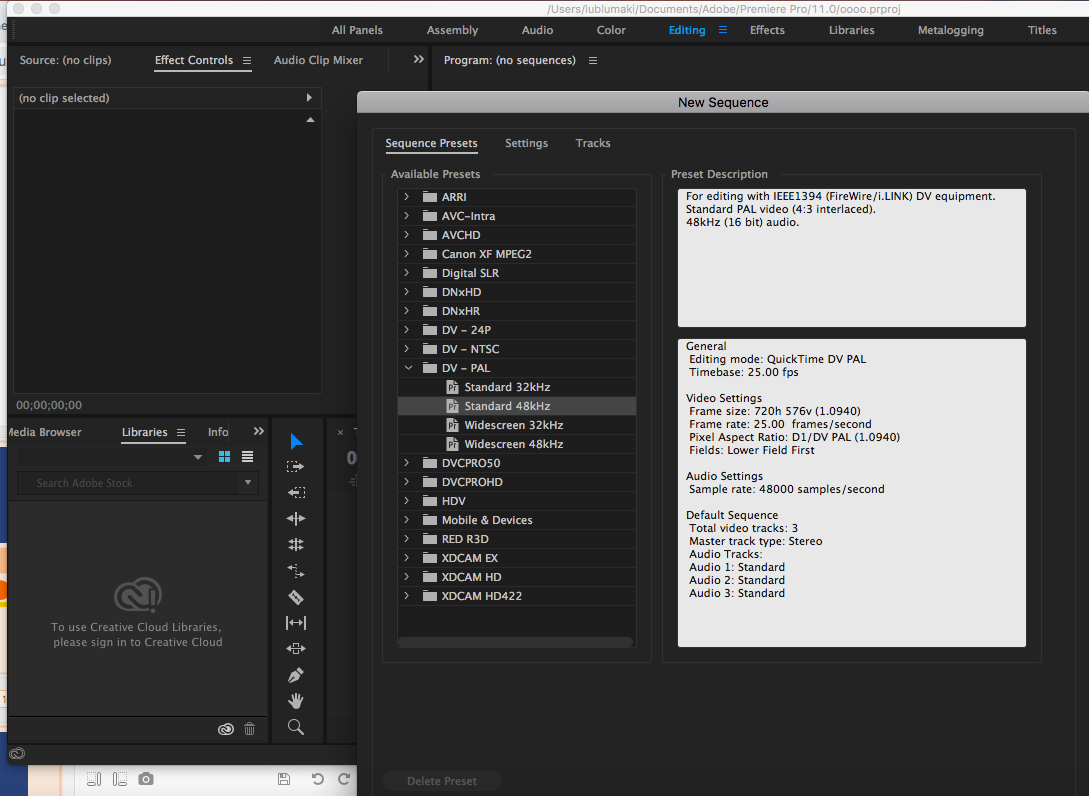Expand the AVCHD presets folder
The height and width of the screenshot is (796, 1089).
[x=407, y=235]
